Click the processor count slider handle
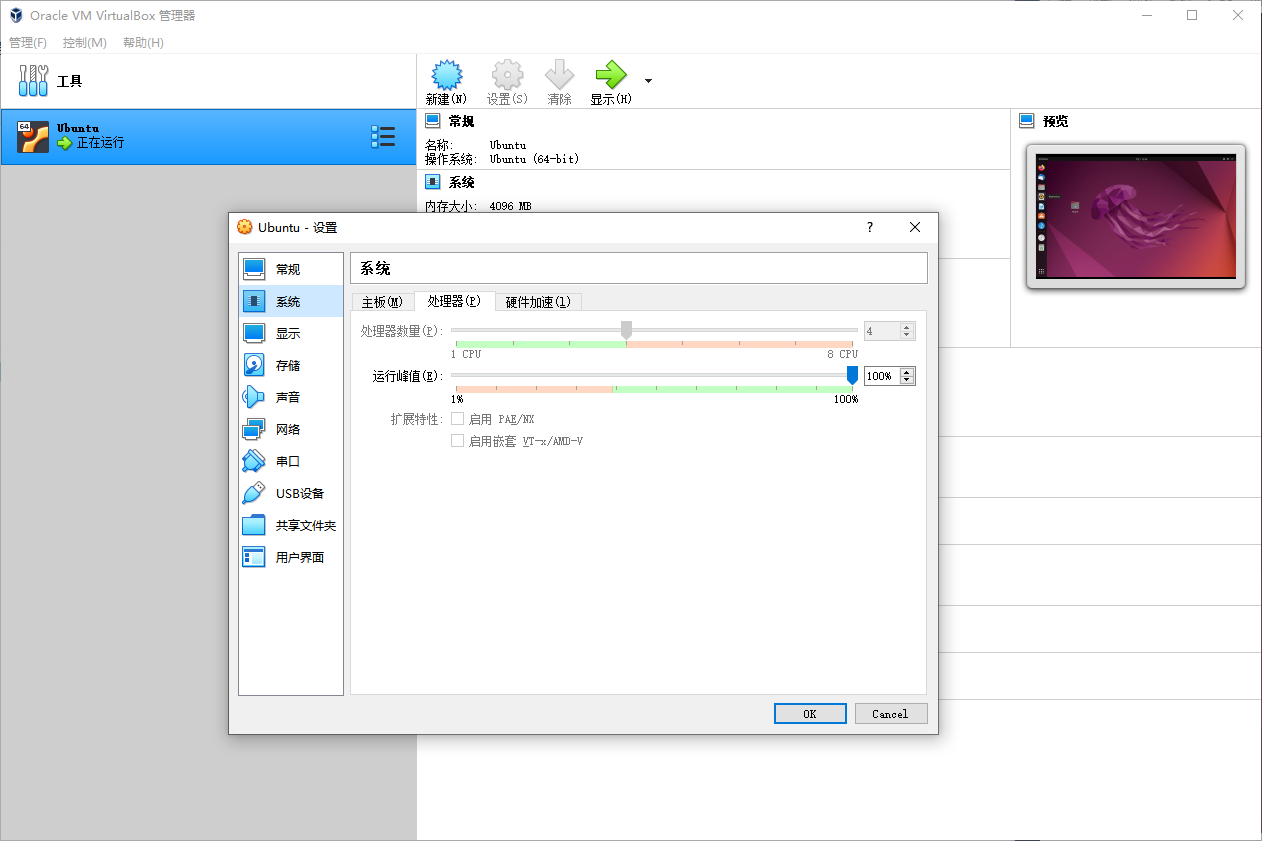The image size is (1262, 841). point(626,330)
